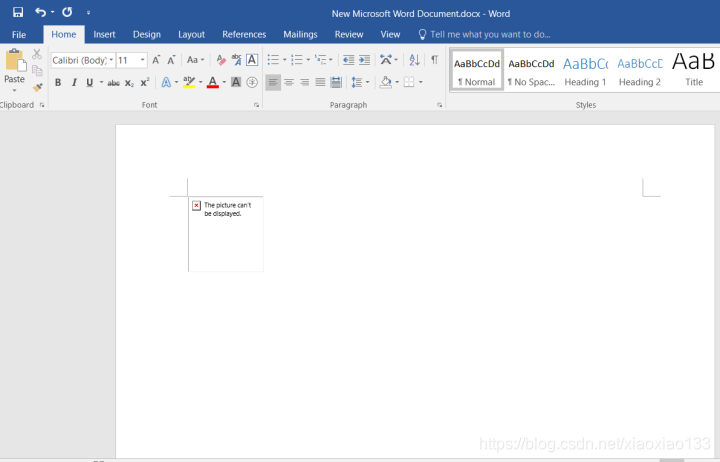Toggle subscript formatting

coord(129,83)
